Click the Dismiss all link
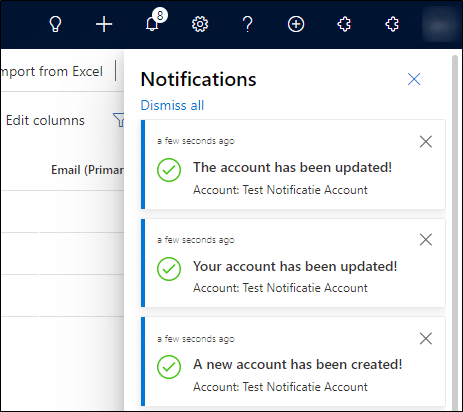The height and width of the screenshot is (412, 463). click(172, 105)
